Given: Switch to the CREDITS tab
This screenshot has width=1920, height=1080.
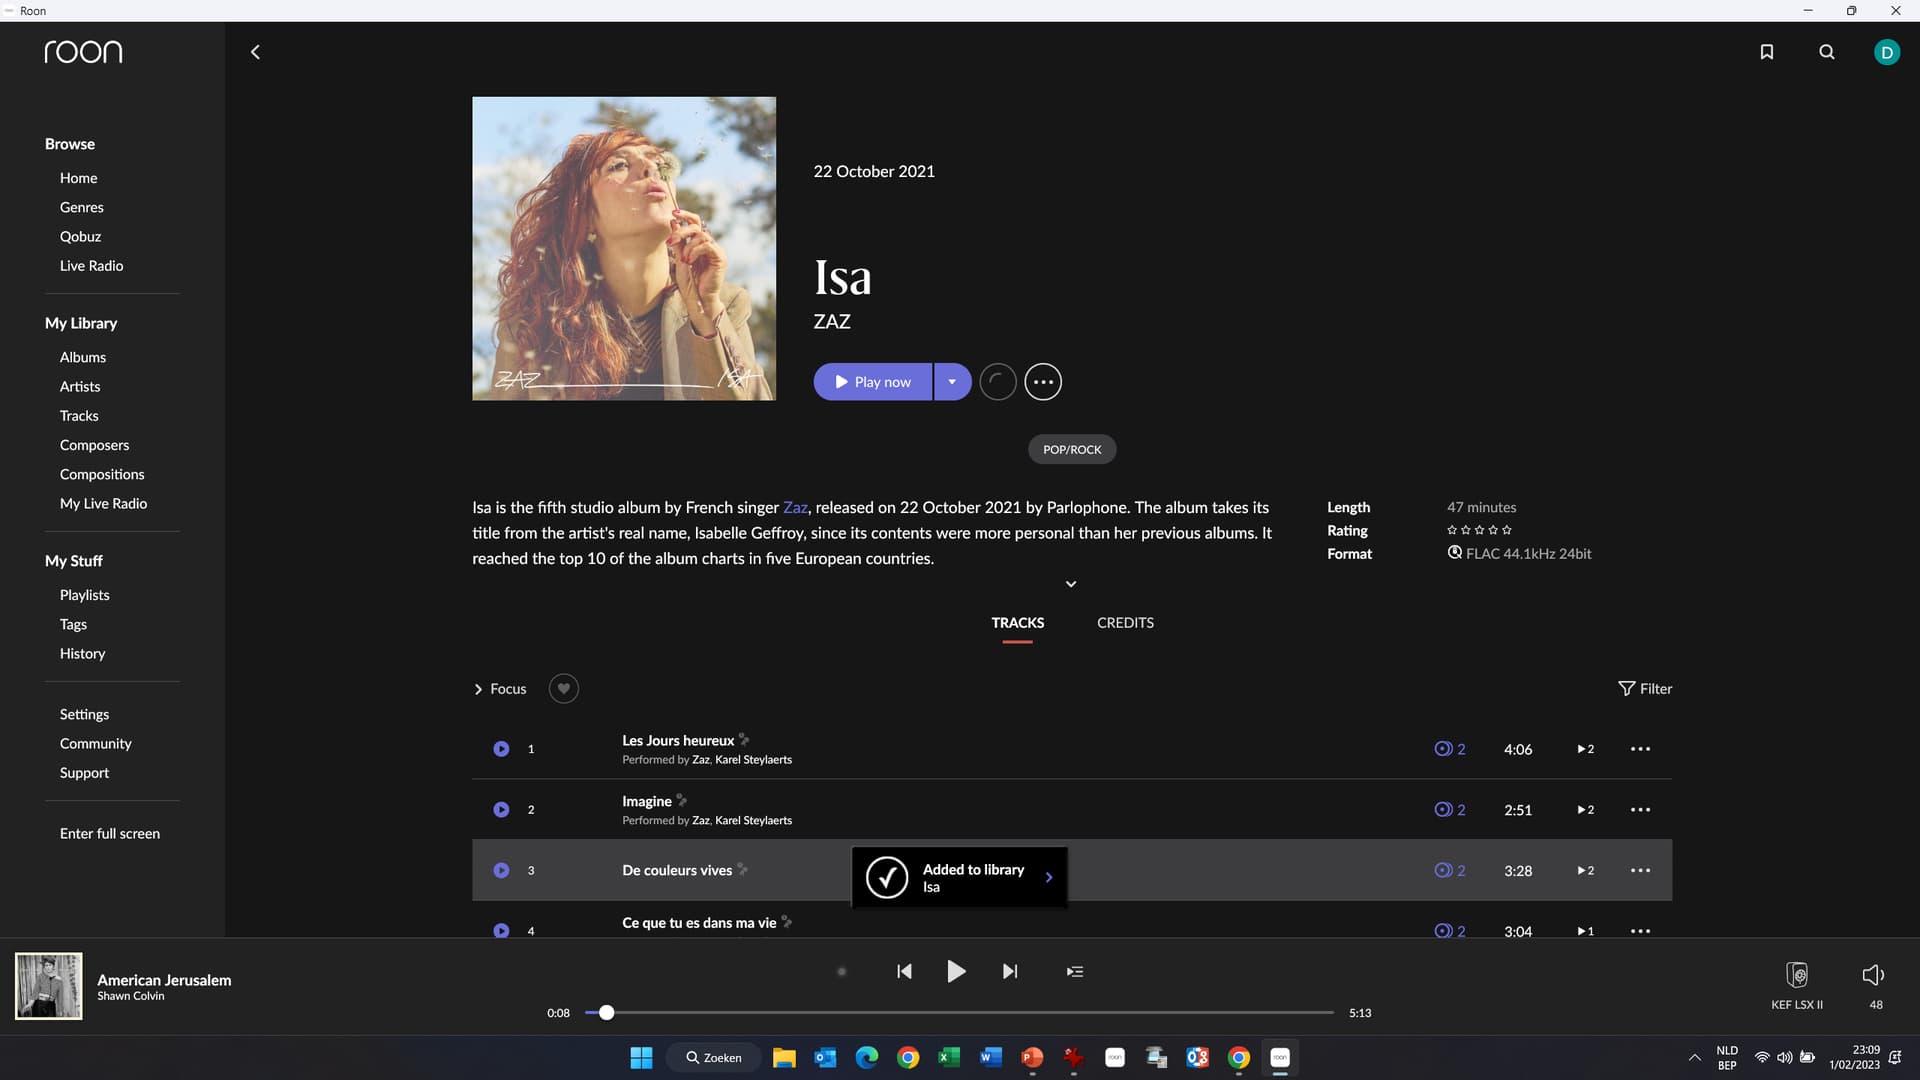Looking at the screenshot, I should (x=1125, y=623).
